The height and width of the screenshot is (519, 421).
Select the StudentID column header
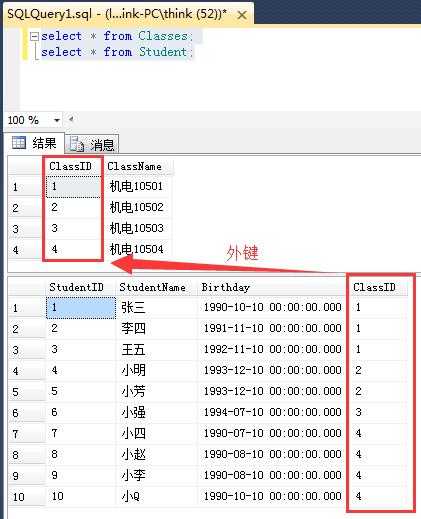click(80, 287)
